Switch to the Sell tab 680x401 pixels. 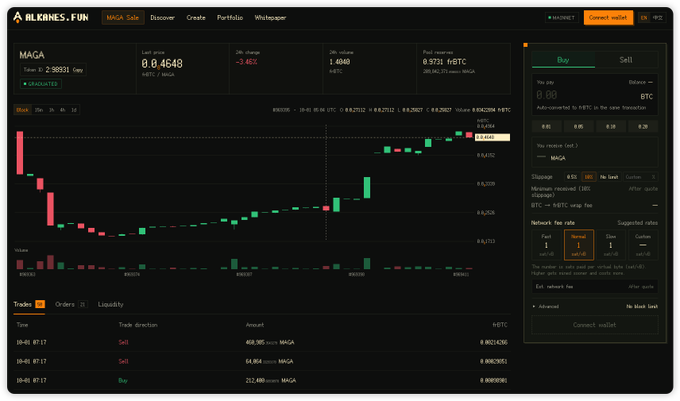point(626,60)
